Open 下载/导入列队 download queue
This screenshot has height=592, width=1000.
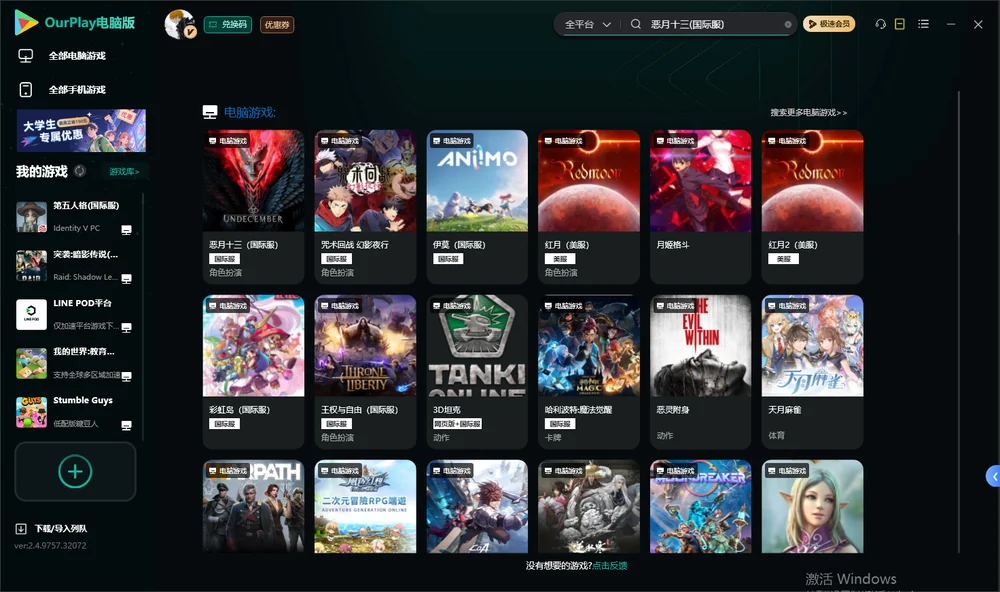(61, 528)
